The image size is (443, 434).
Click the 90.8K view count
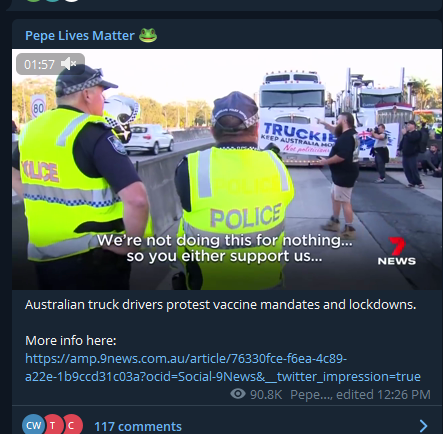[266, 395]
